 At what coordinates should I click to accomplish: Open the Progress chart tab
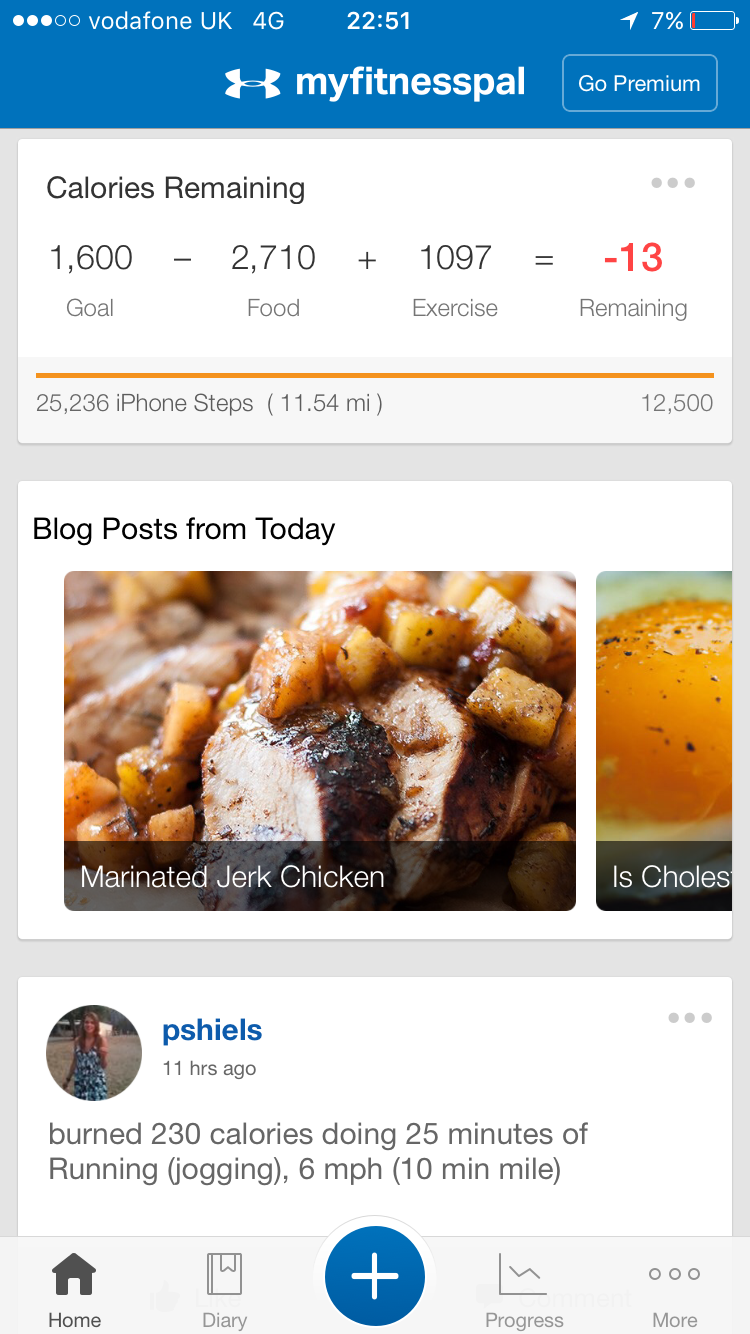tap(524, 1291)
